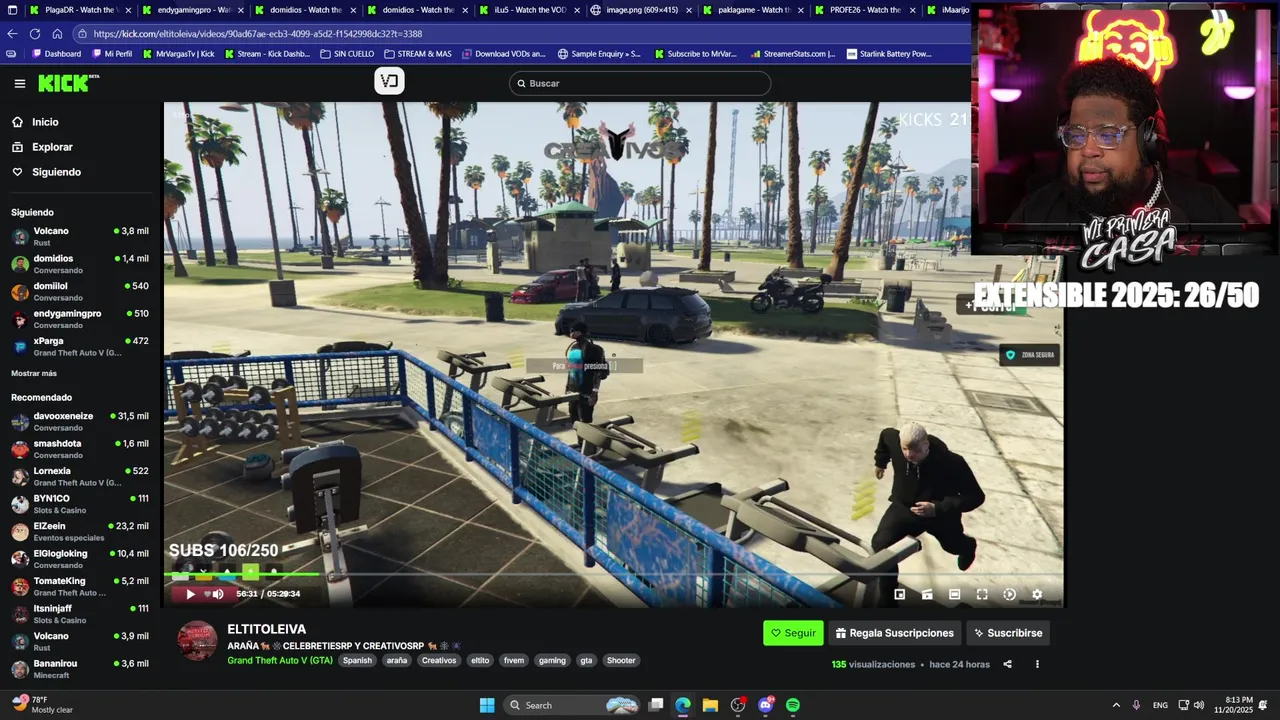This screenshot has width=1280, height=720.
Task: Select the Spanish tag
Action: [357, 660]
